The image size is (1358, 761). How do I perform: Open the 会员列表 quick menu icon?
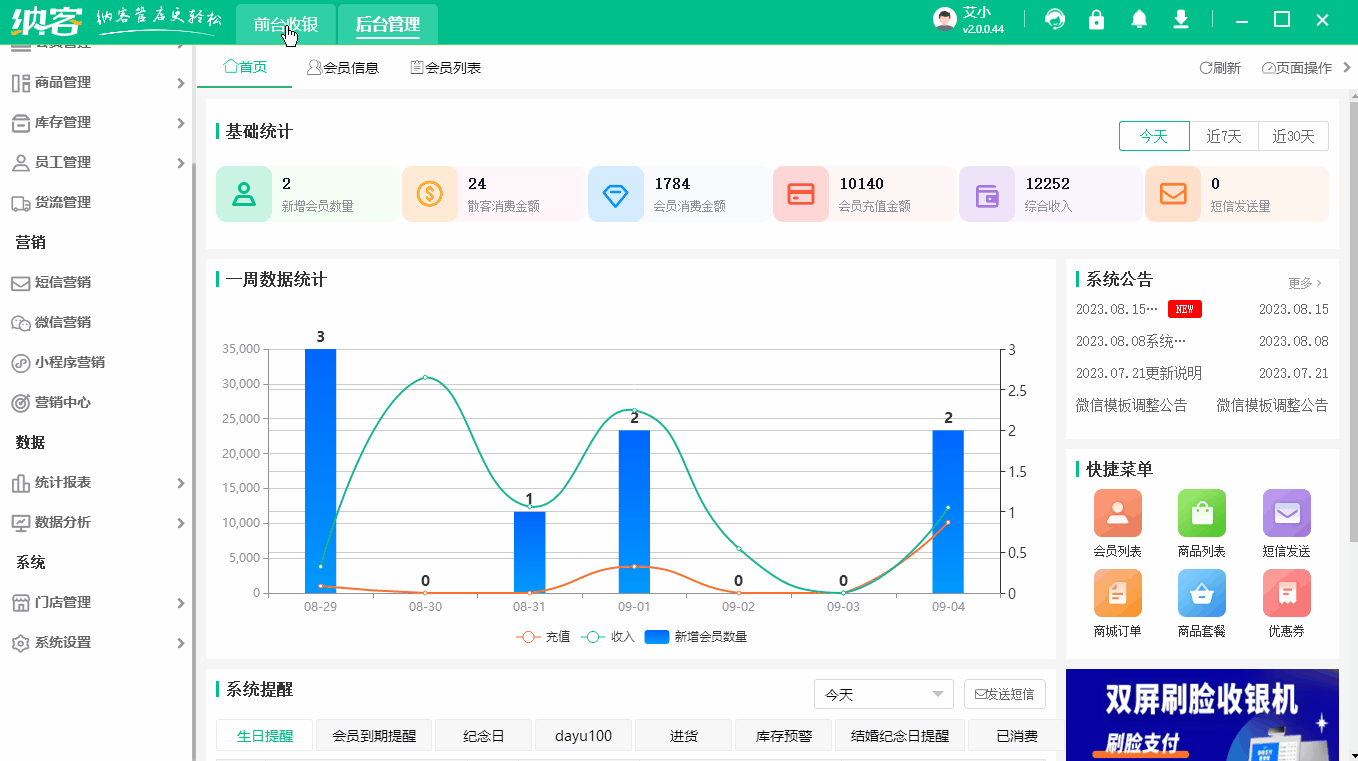click(1117, 513)
